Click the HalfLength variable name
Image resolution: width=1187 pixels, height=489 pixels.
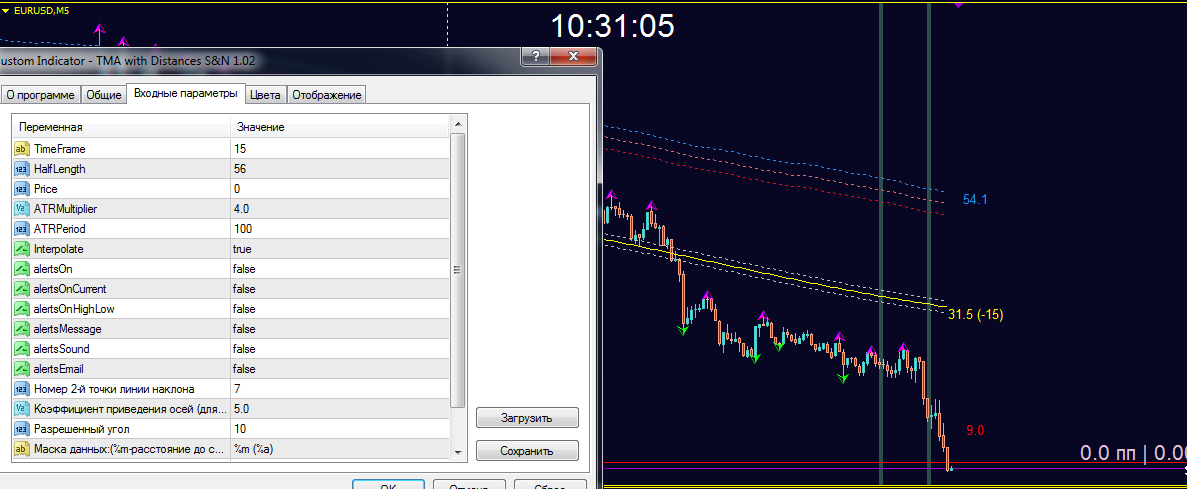[60, 169]
